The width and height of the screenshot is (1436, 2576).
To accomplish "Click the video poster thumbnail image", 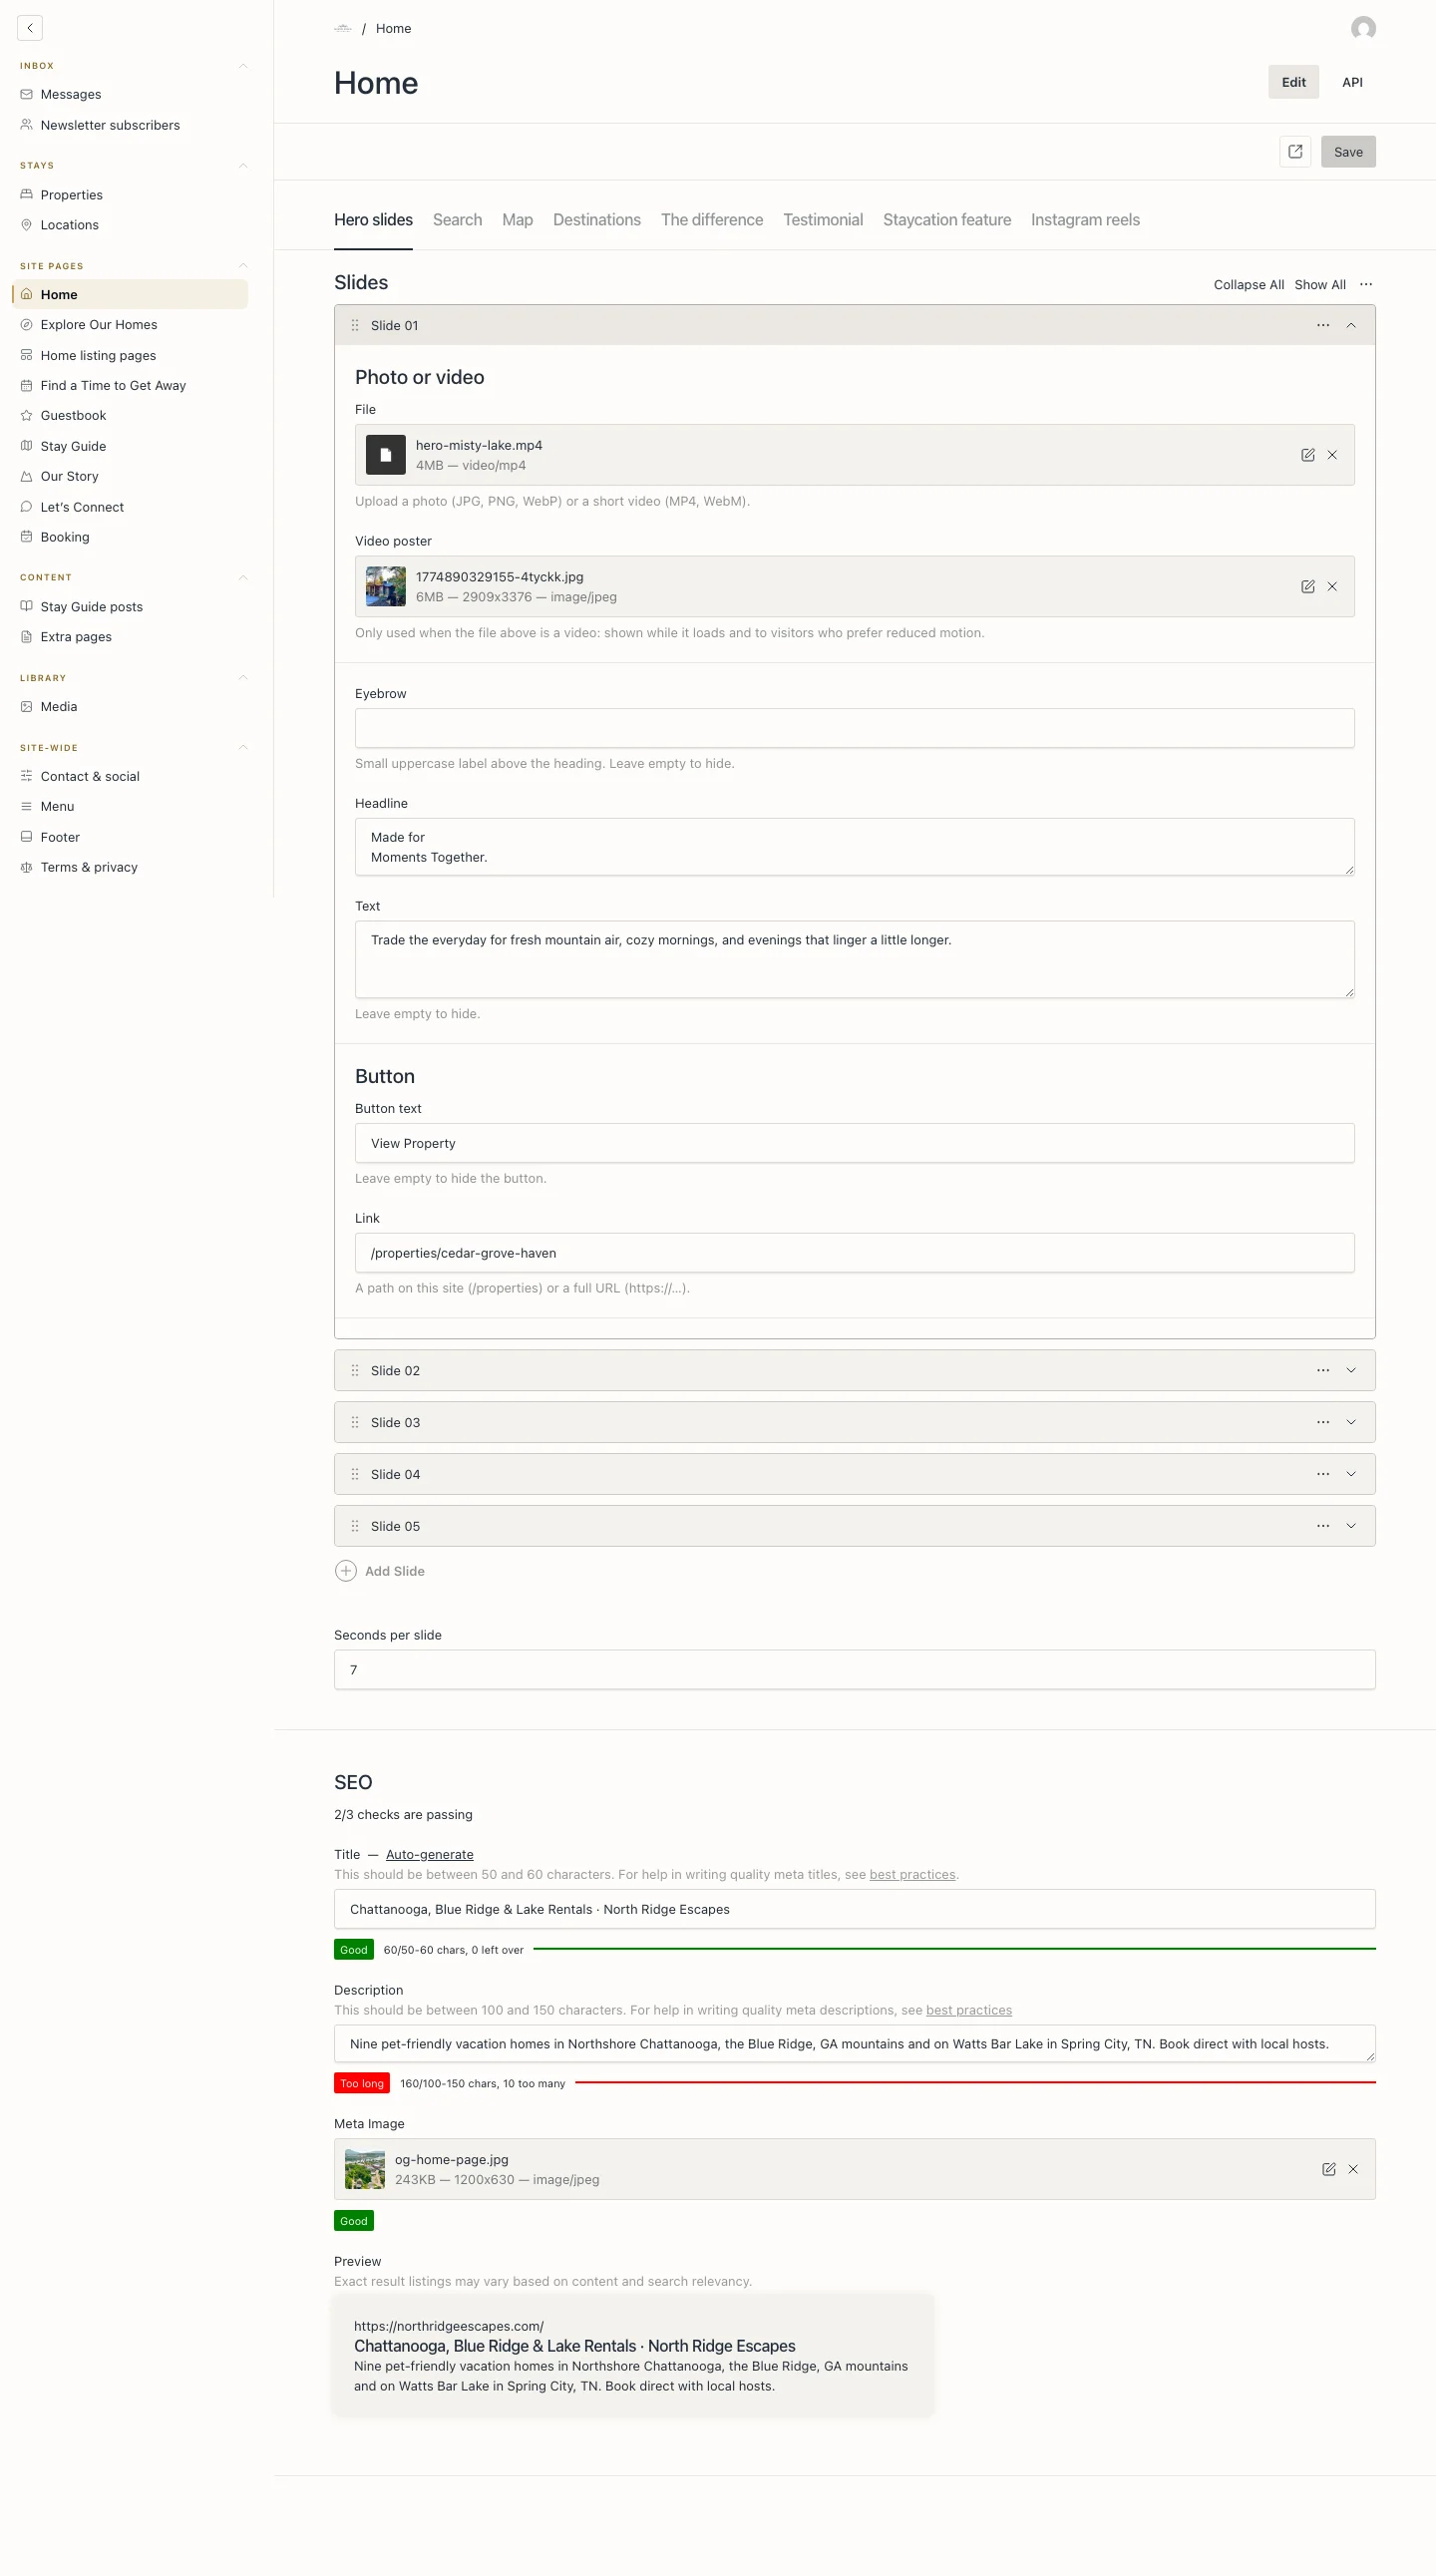I will 386,587.
